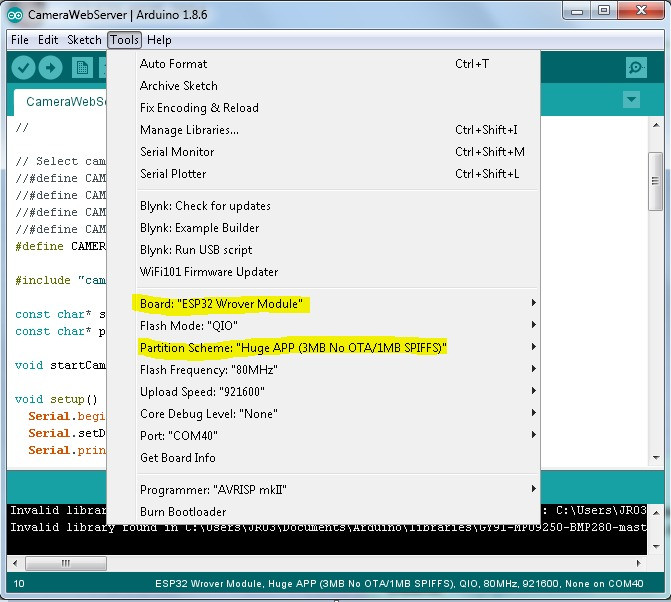Click the console horizontal scrollbar thumb
The width and height of the screenshot is (671, 602).
66,563
